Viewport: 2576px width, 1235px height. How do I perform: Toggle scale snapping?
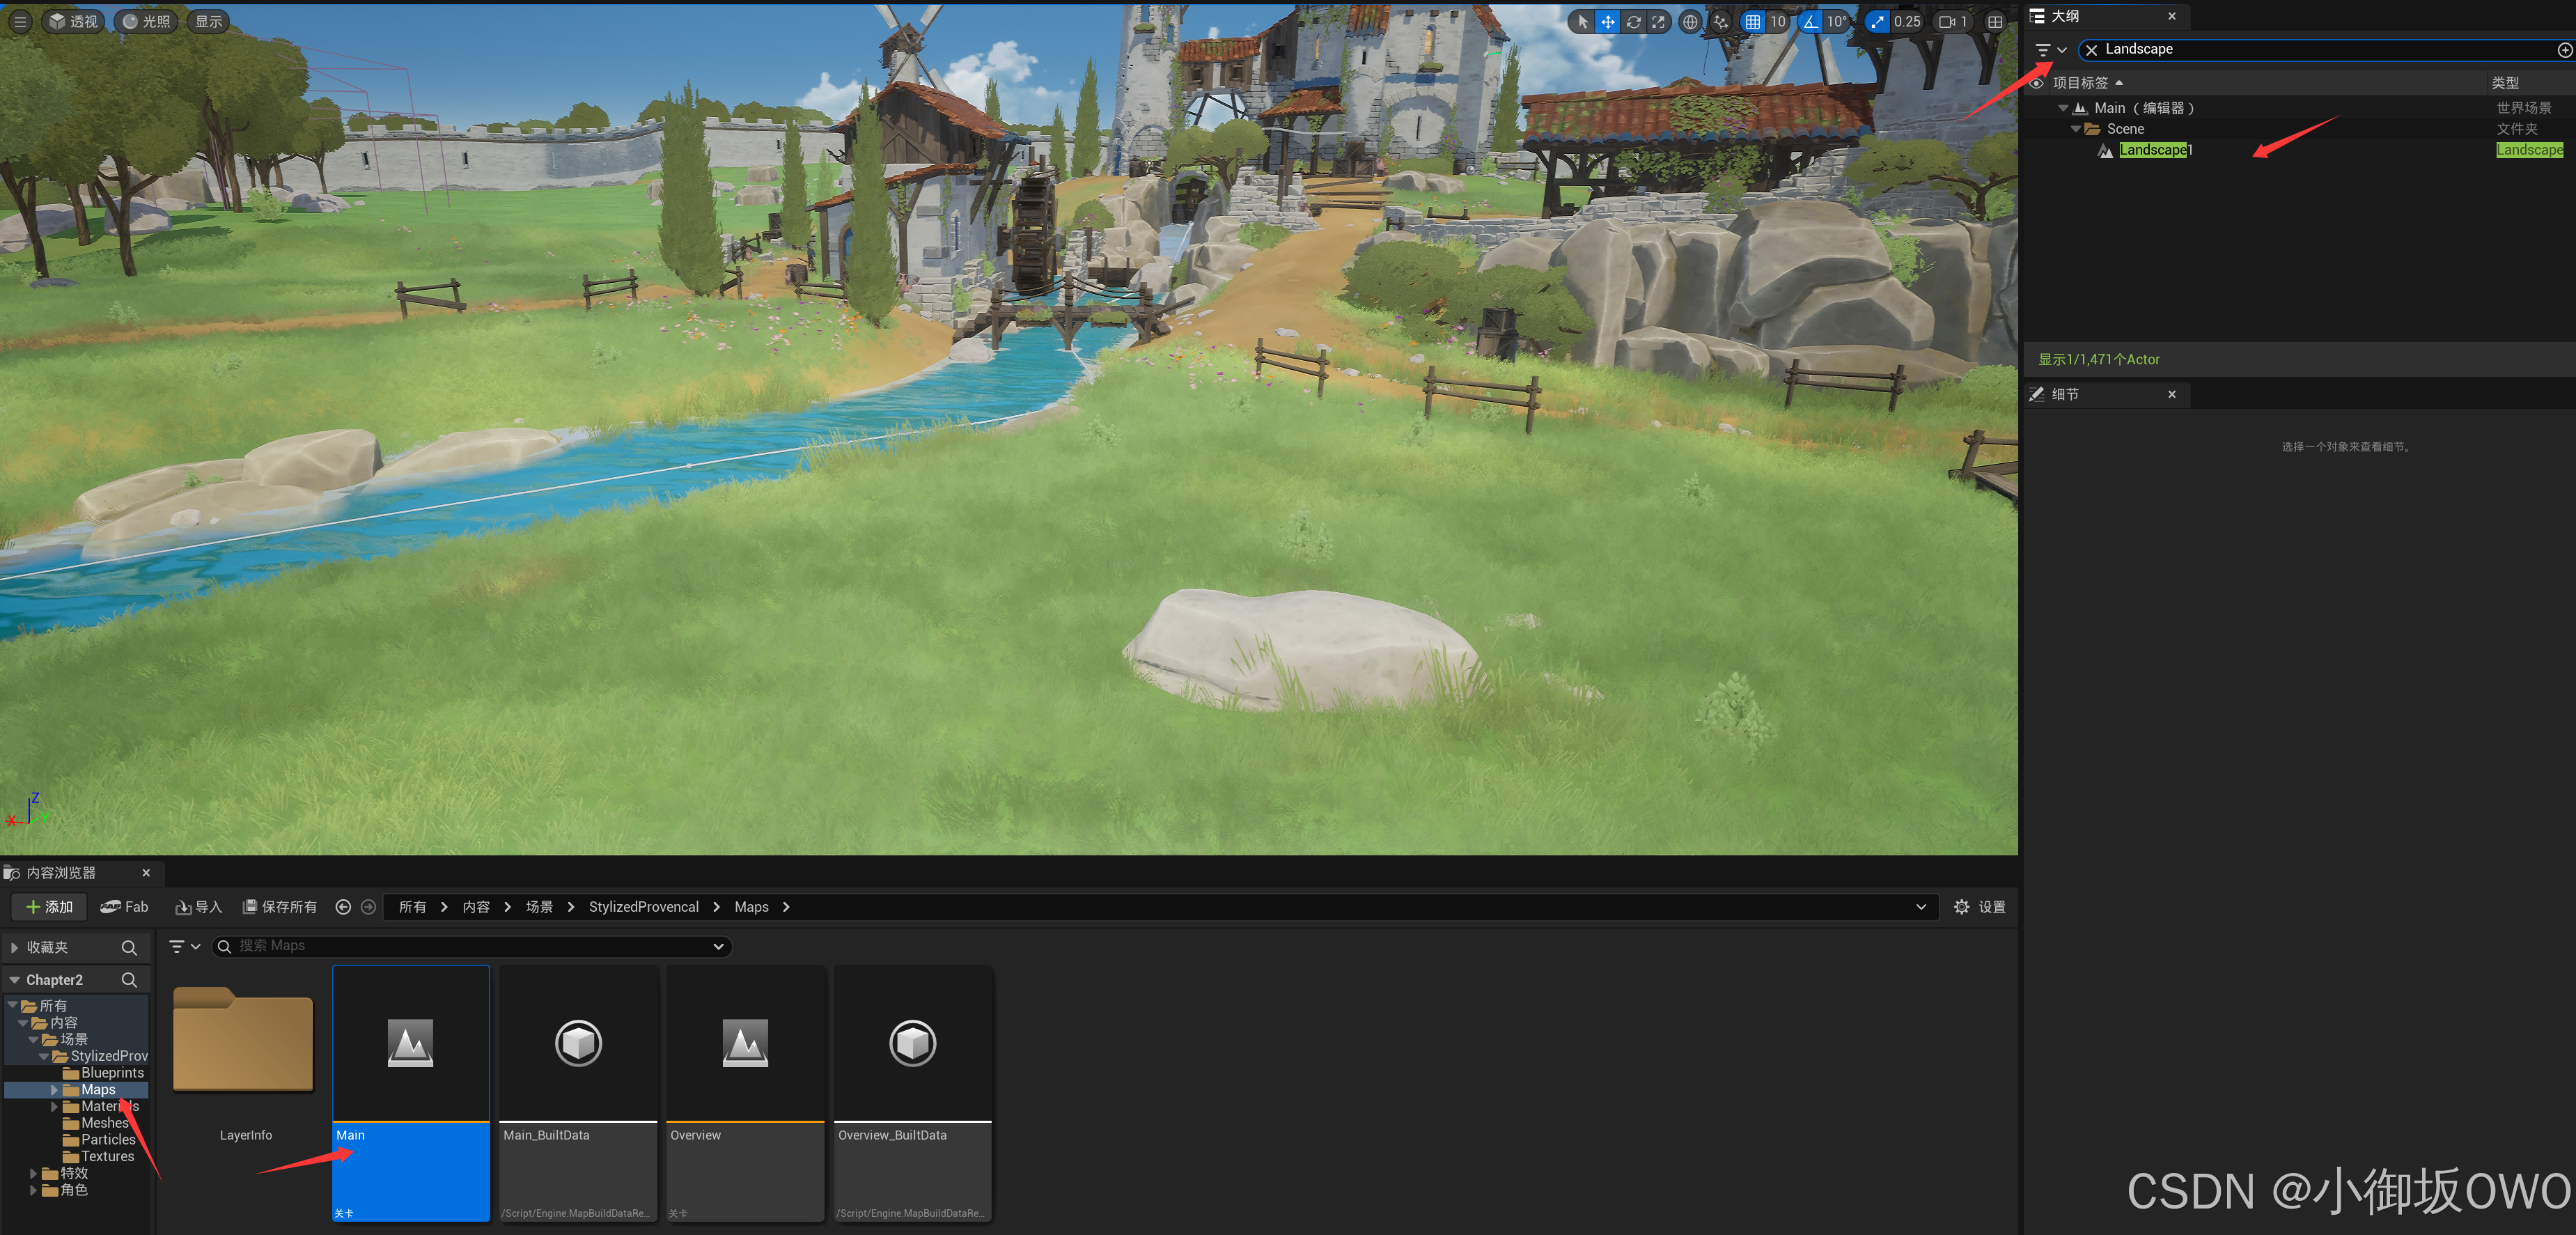[x=1877, y=21]
